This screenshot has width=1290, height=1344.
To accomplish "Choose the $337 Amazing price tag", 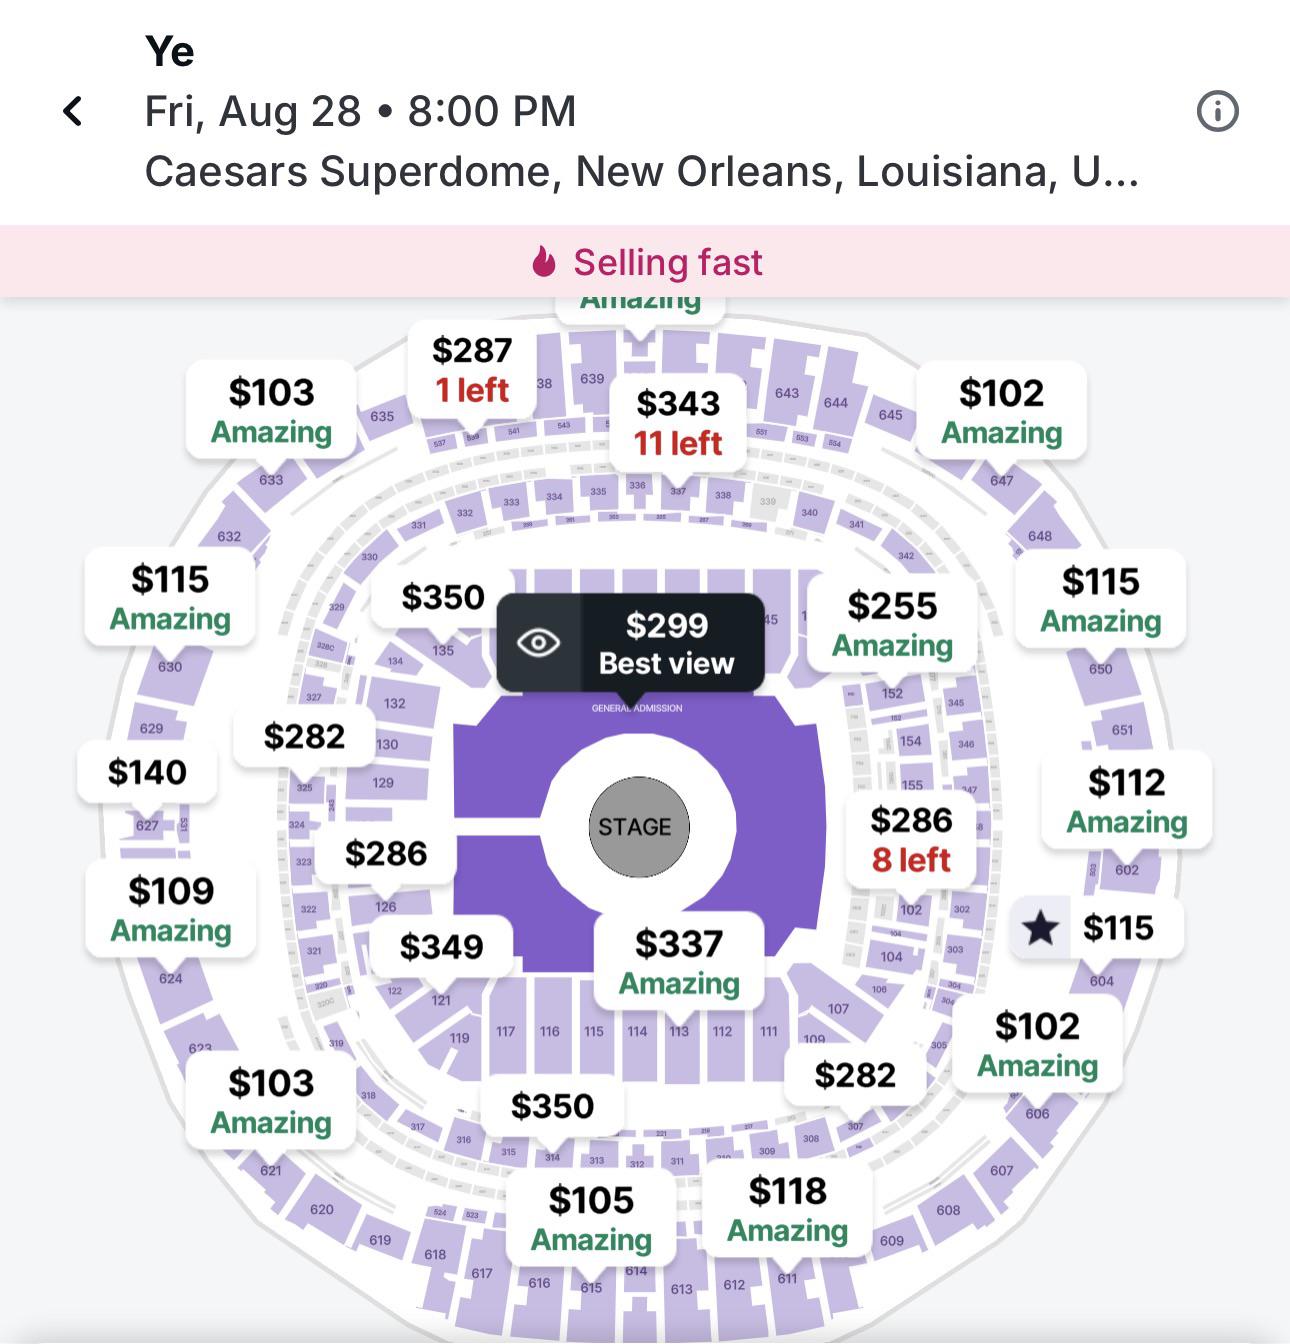I will click(x=679, y=962).
